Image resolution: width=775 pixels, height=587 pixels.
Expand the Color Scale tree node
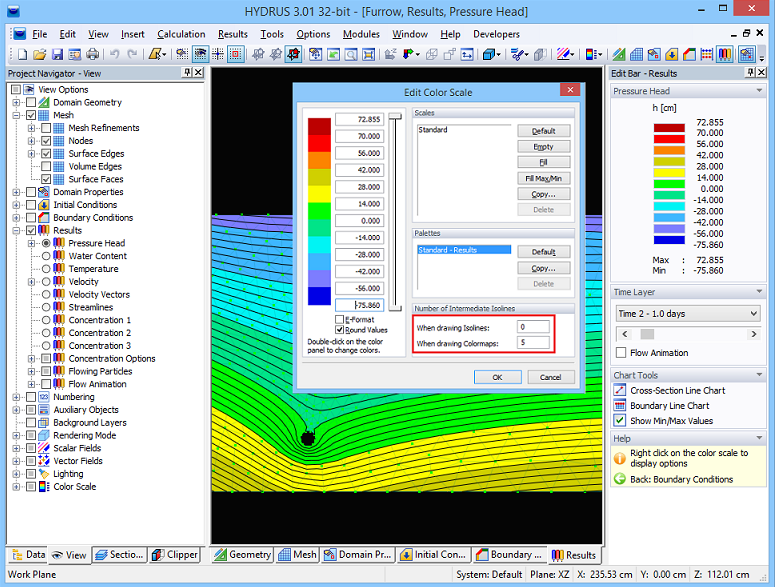(16, 487)
